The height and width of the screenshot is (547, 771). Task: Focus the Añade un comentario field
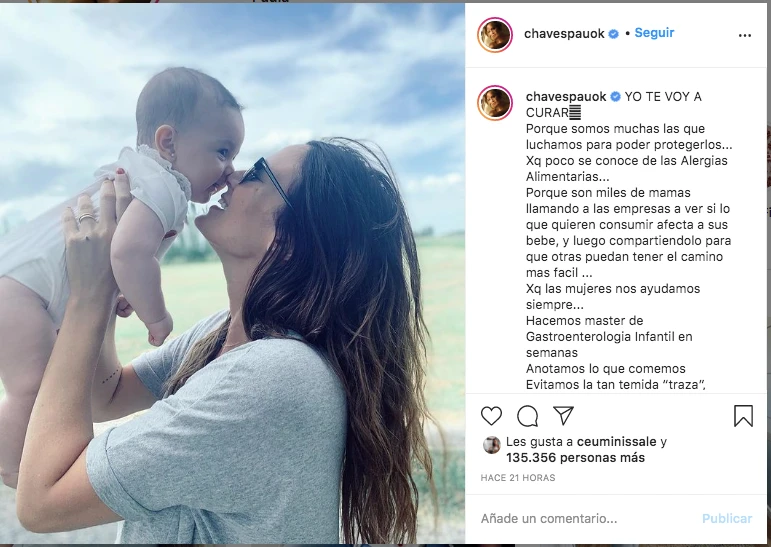pyautogui.click(x=585, y=518)
